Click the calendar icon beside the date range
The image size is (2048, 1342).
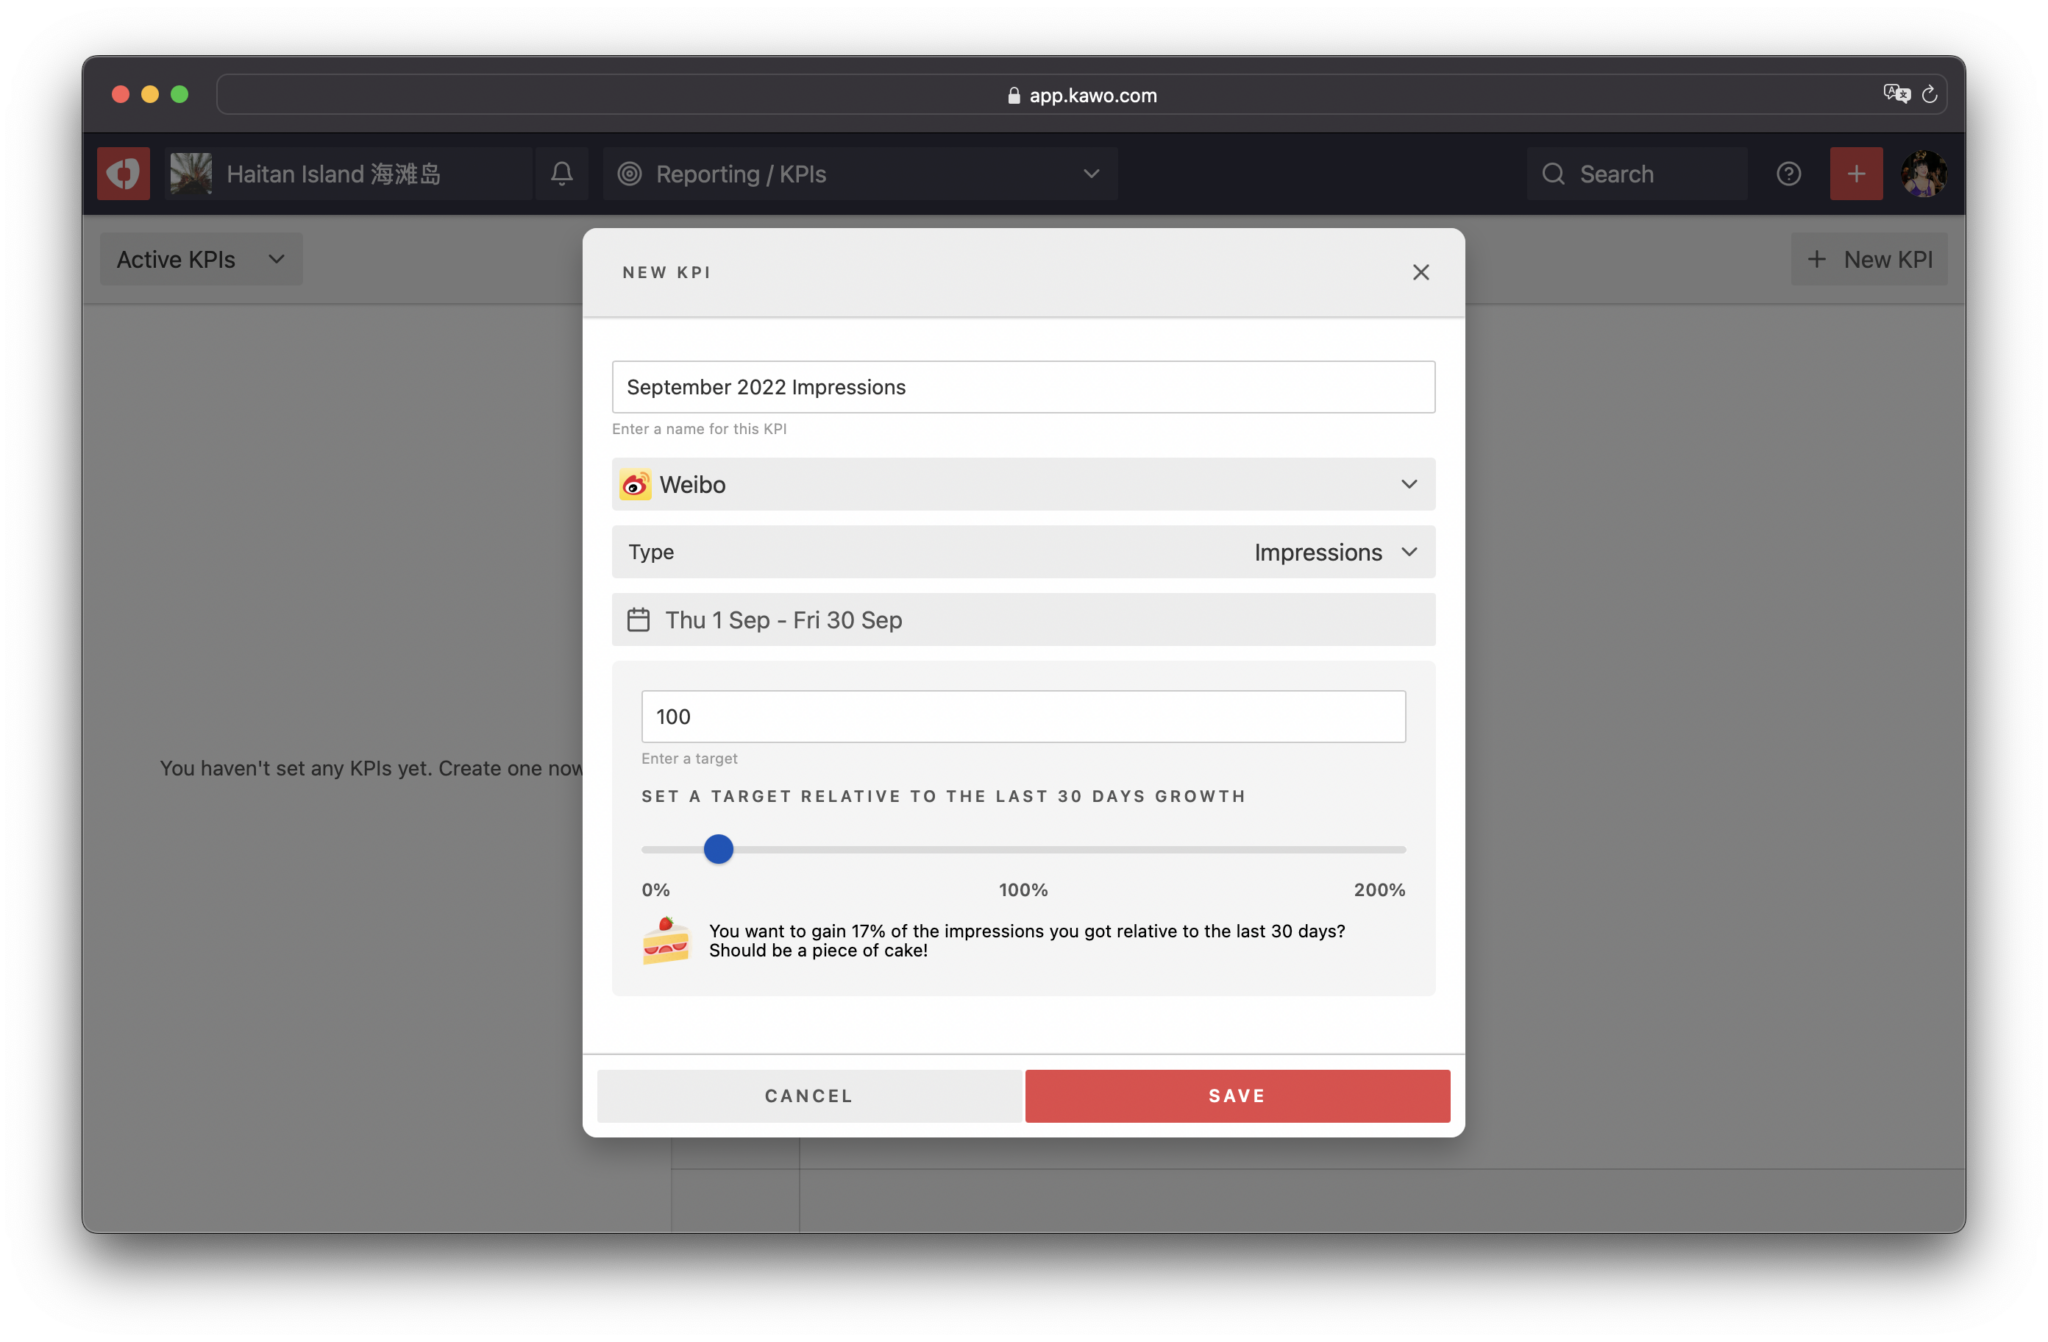637,619
